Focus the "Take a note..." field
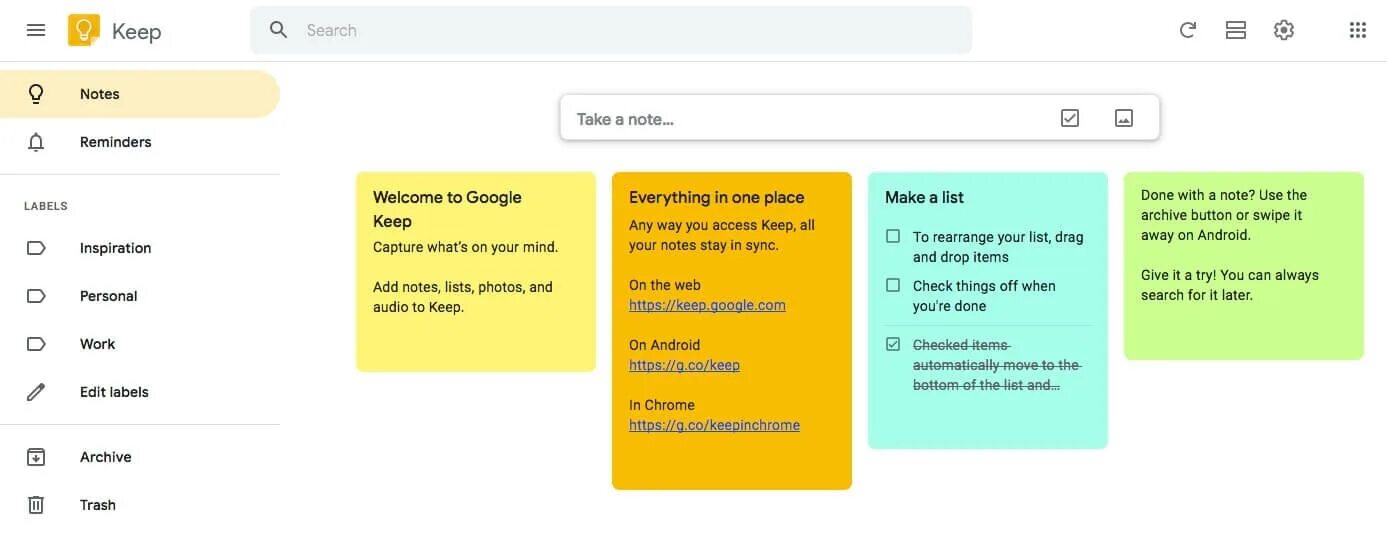 tap(800, 119)
